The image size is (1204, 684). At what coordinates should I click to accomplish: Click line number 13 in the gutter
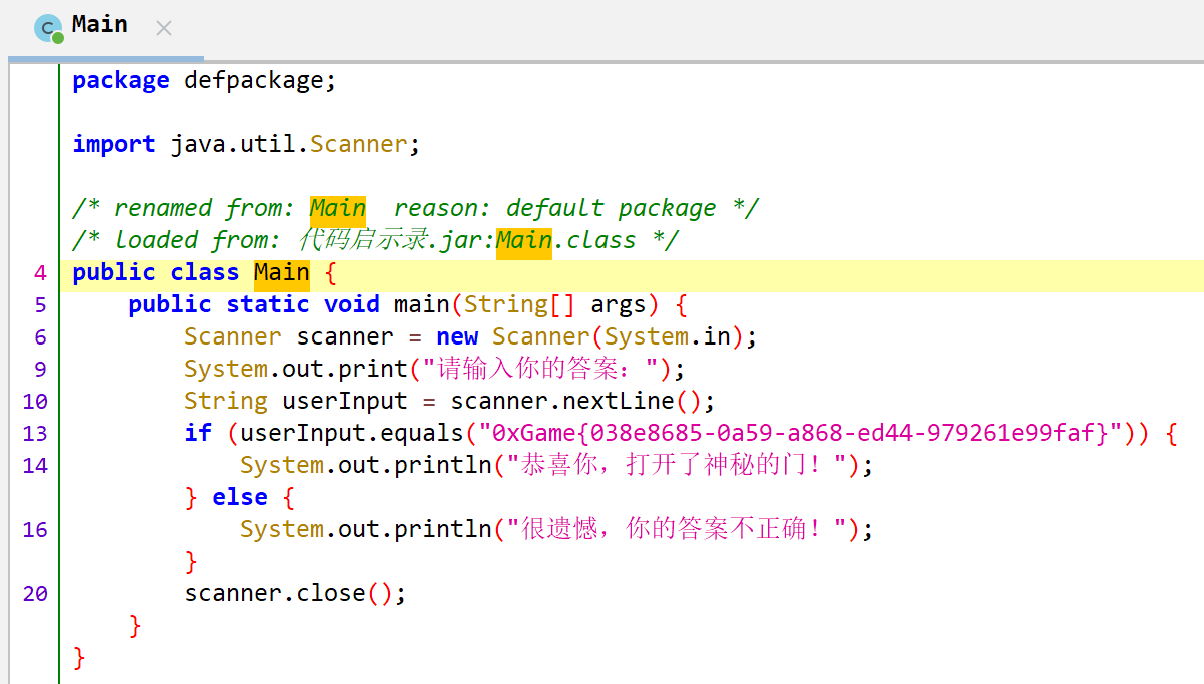35,433
